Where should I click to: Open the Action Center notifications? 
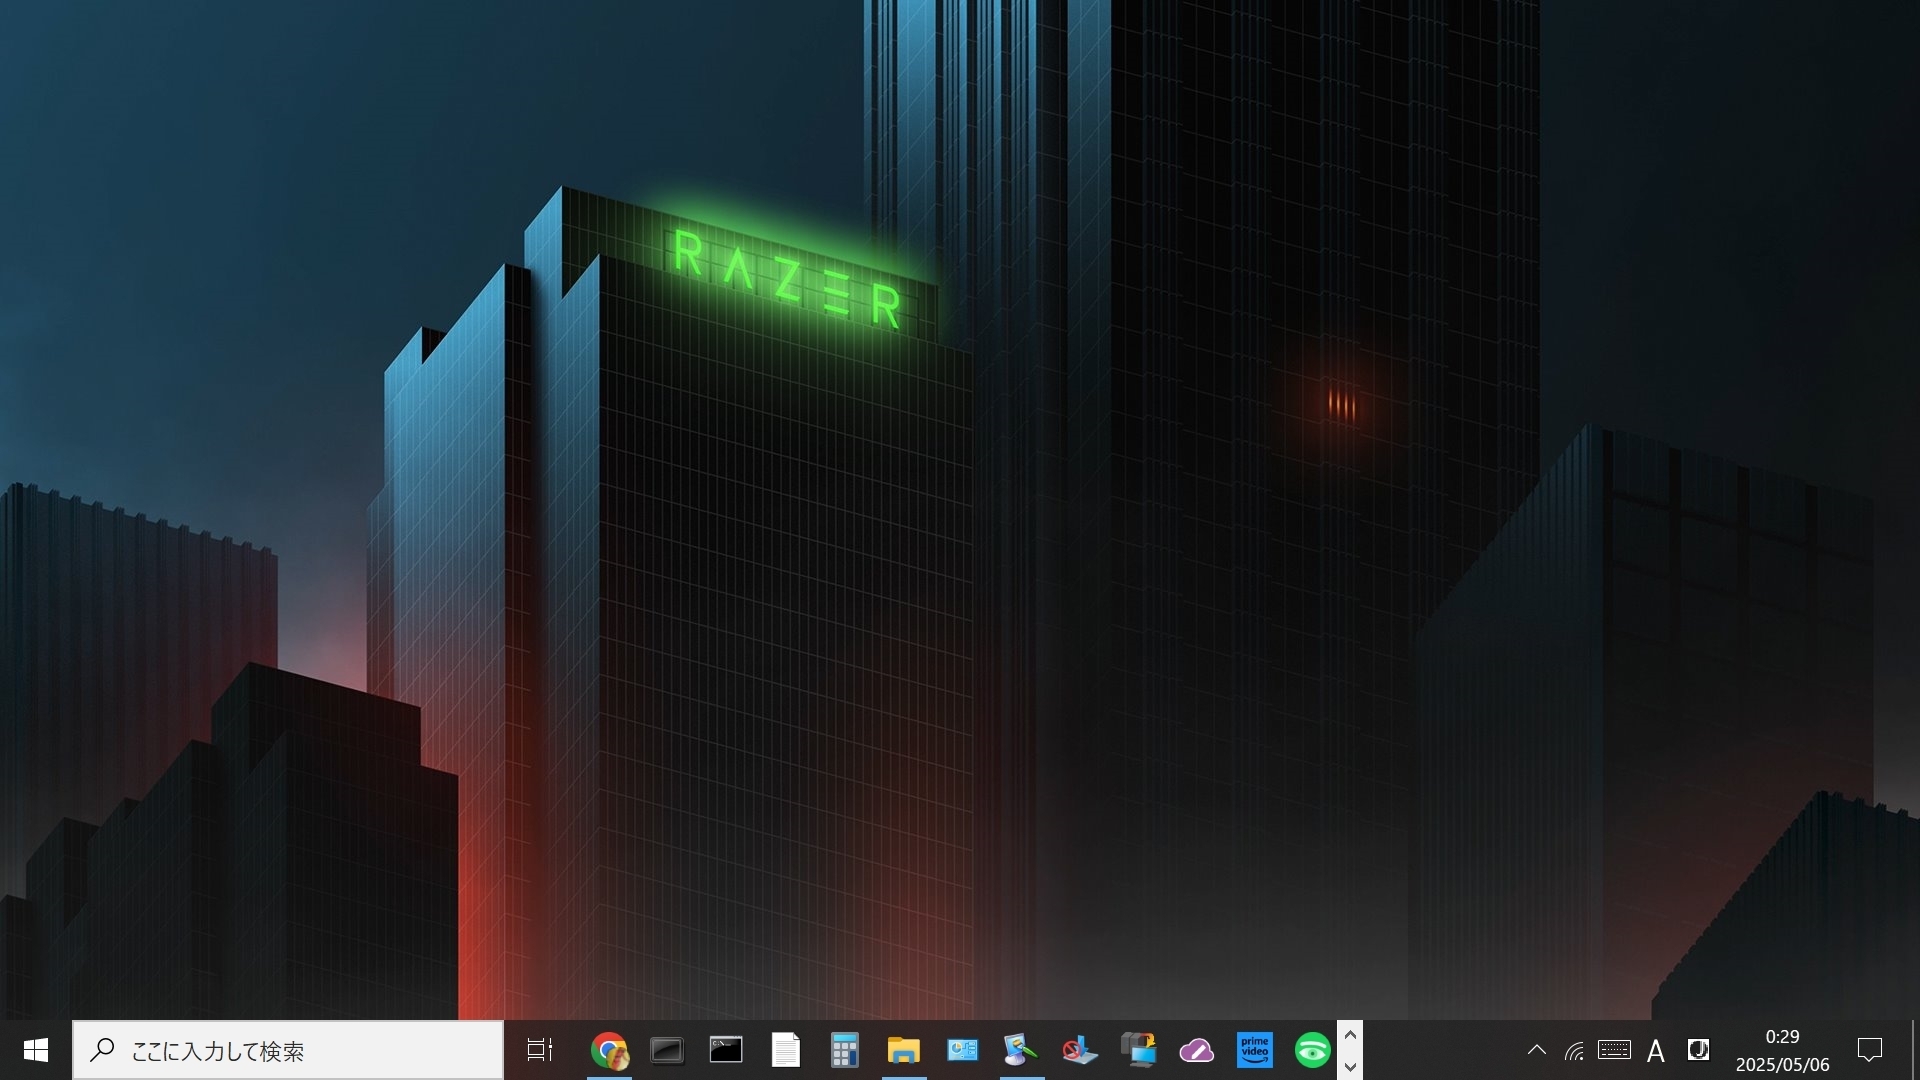(1870, 1050)
